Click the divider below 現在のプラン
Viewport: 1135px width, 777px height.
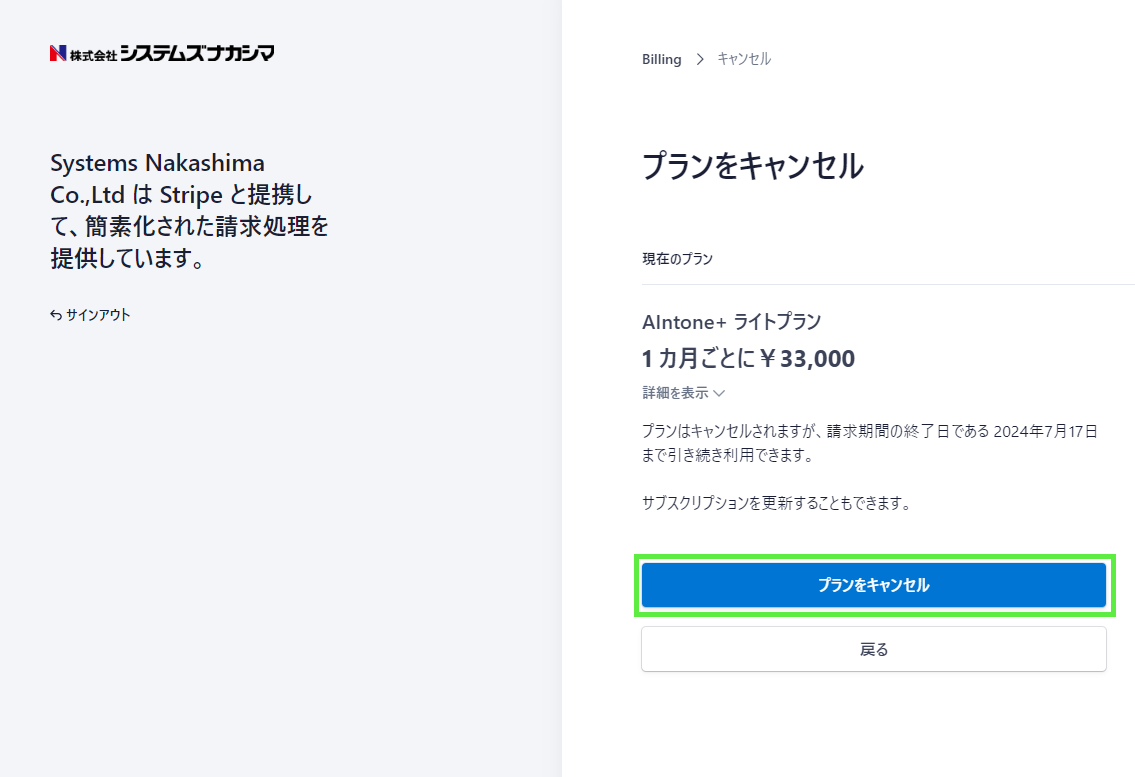888,285
